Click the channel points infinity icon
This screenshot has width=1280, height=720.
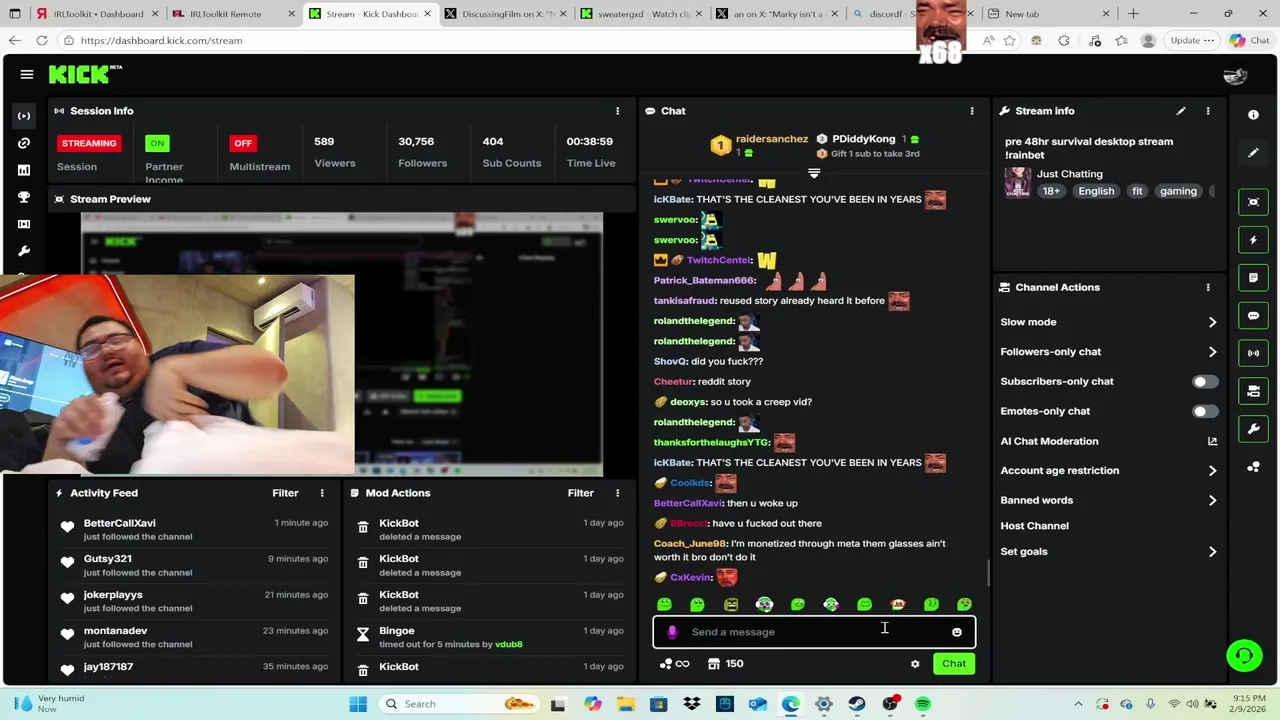click(674, 664)
